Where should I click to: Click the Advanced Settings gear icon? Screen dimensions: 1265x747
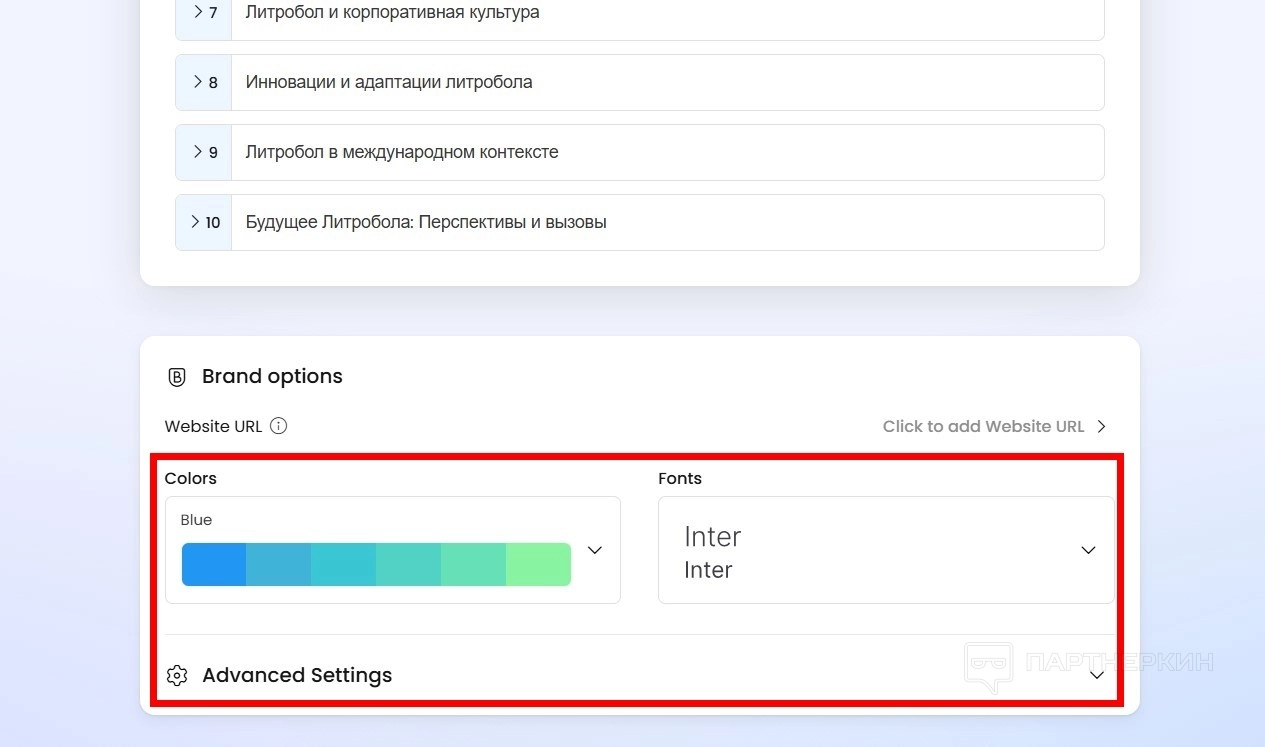(177, 675)
